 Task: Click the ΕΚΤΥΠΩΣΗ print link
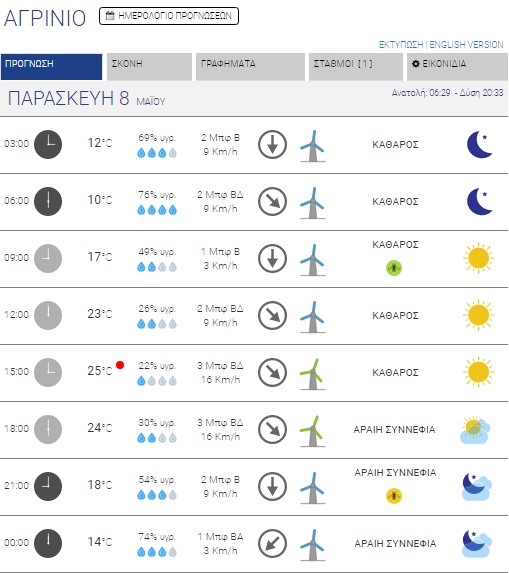pos(401,45)
